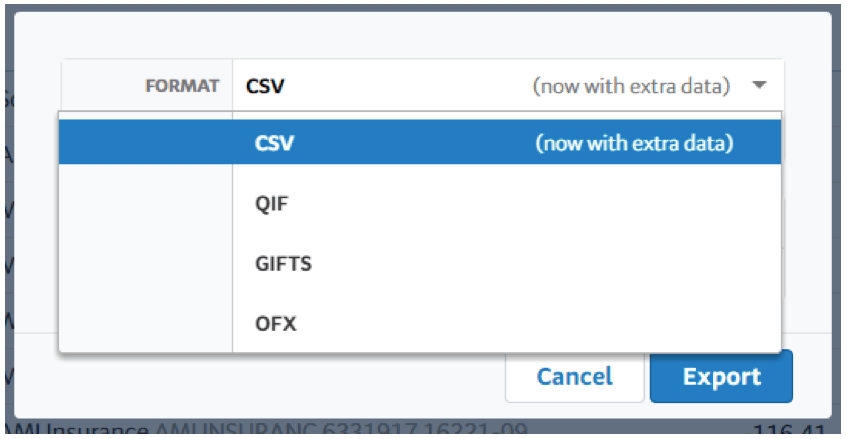Click the blank left column beside the OFX option

click(146, 323)
